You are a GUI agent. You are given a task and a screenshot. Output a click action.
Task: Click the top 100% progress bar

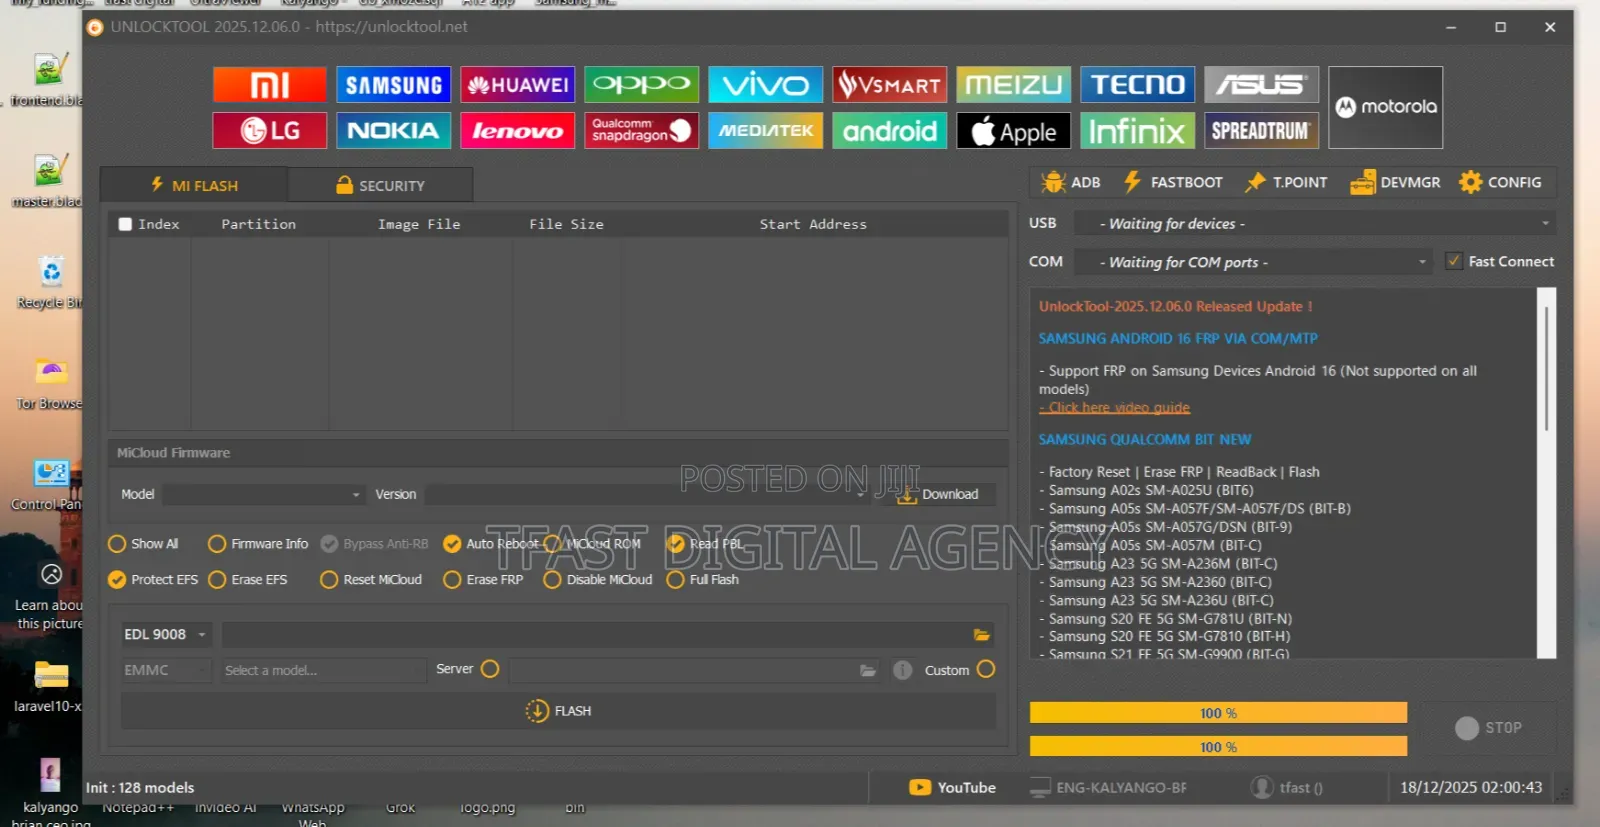pyautogui.click(x=1218, y=713)
